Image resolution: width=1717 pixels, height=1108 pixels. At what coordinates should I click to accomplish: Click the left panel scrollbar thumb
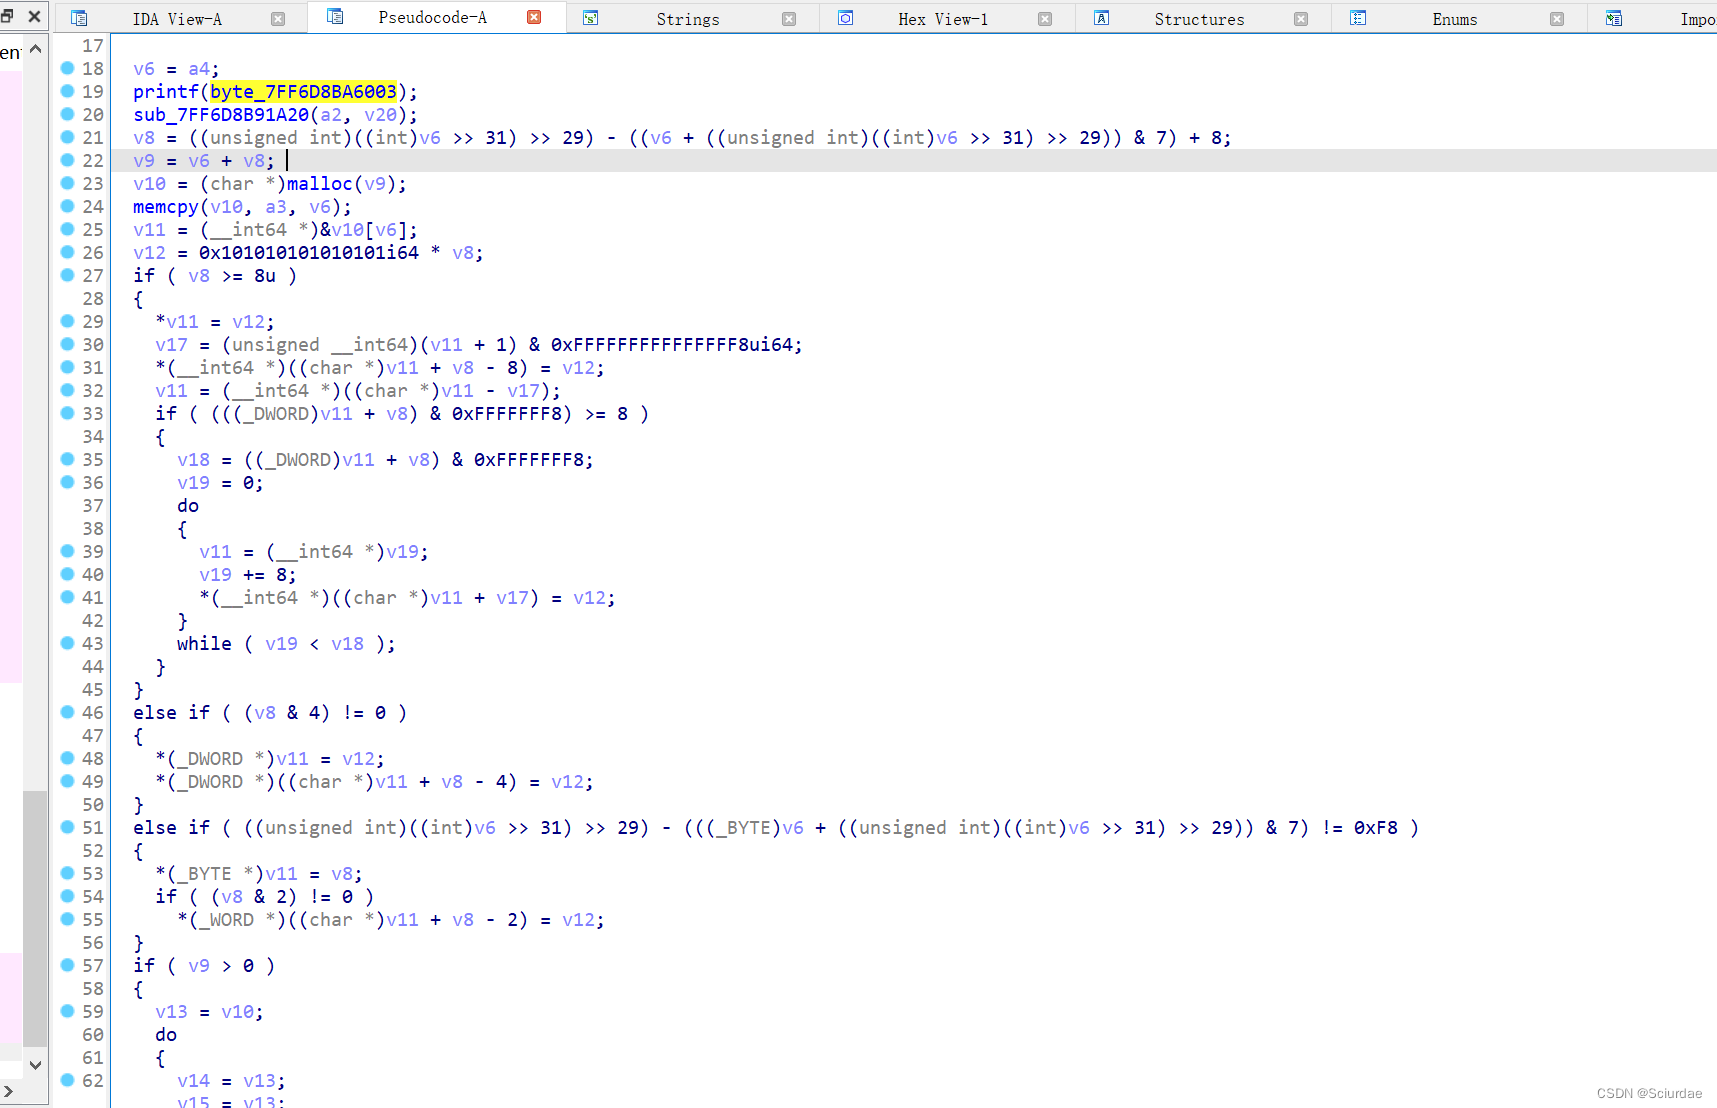[35, 918]
